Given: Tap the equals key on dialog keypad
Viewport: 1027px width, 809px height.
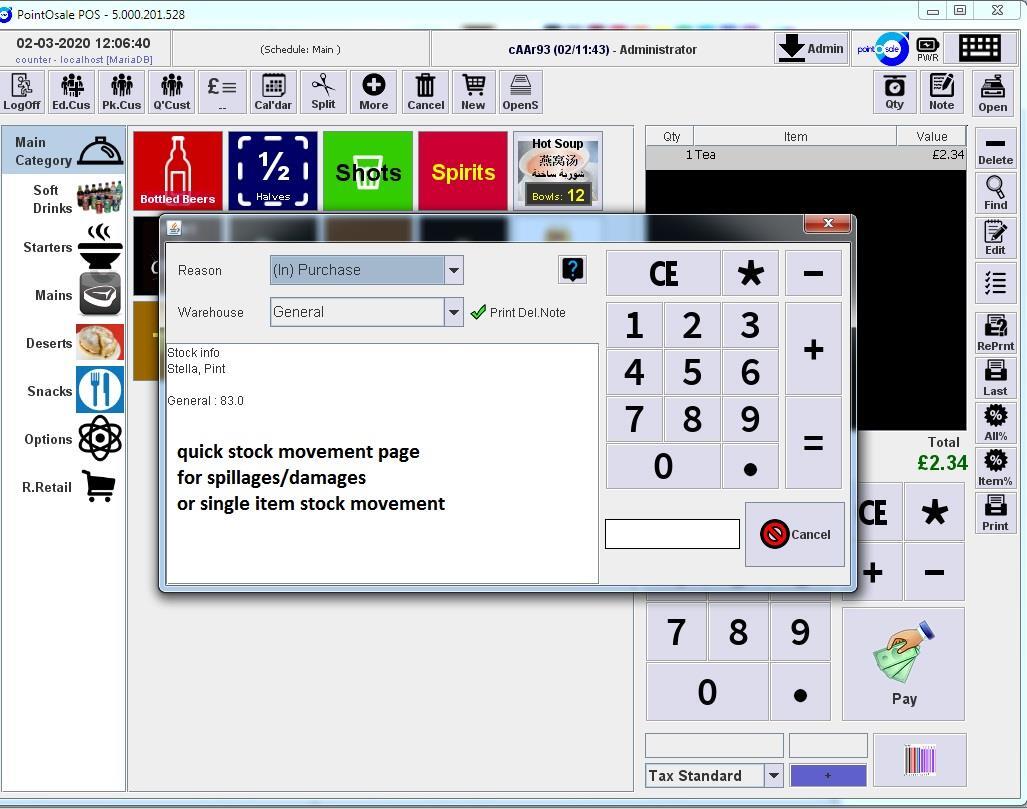Looking at the screenshot, I should click(813, 443).
